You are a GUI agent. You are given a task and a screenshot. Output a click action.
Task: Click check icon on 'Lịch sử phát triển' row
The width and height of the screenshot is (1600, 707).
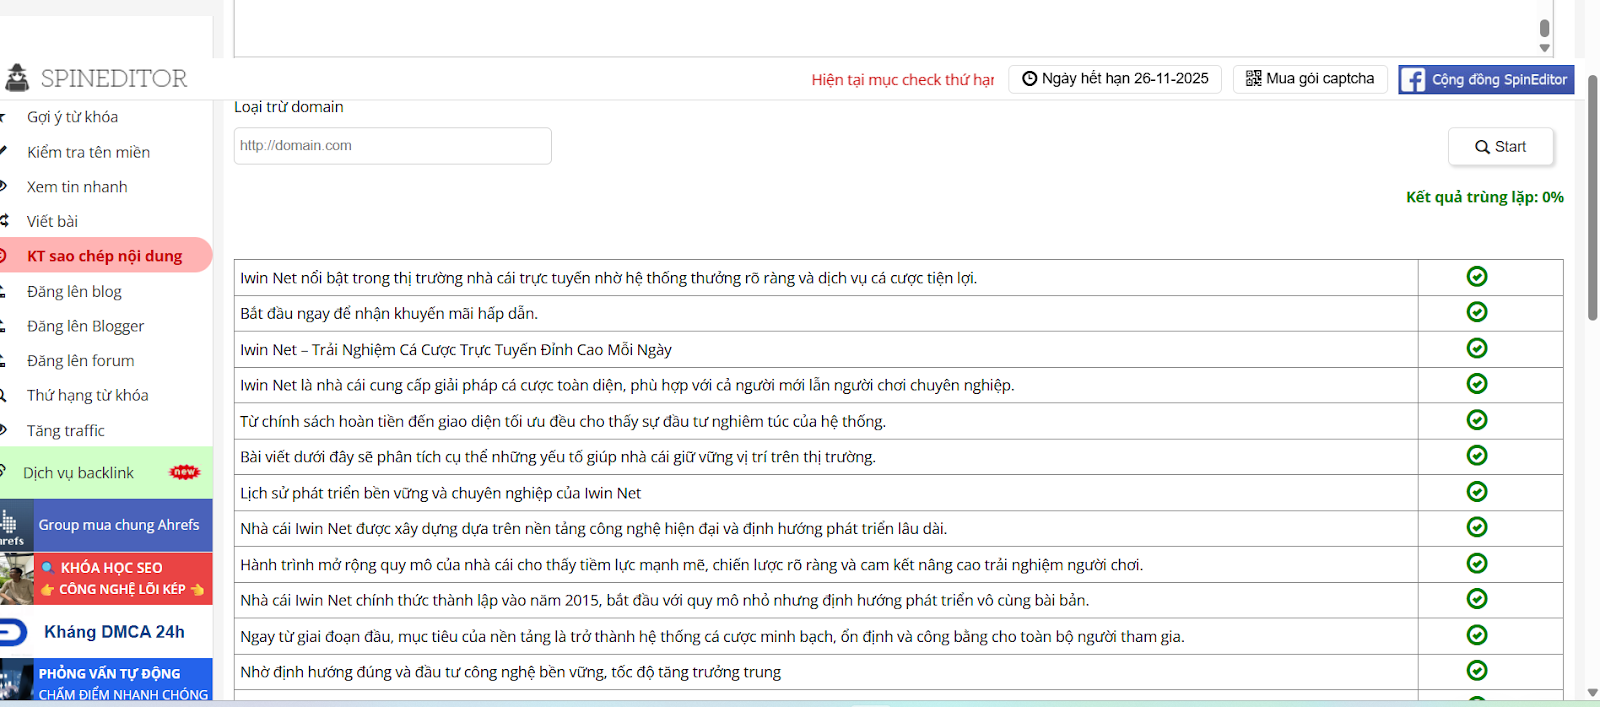[x=1476, y=492]
